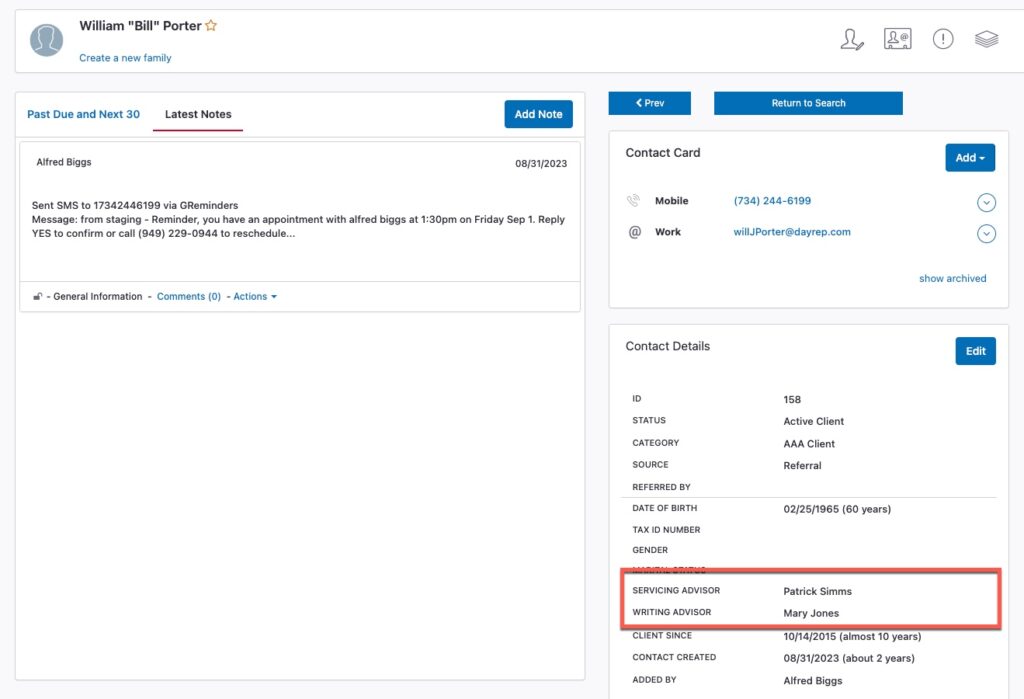This screenshot has height=699, width=1024.
Task: Click the Edit button in Contact Details
Action: [x=975, y=351]
